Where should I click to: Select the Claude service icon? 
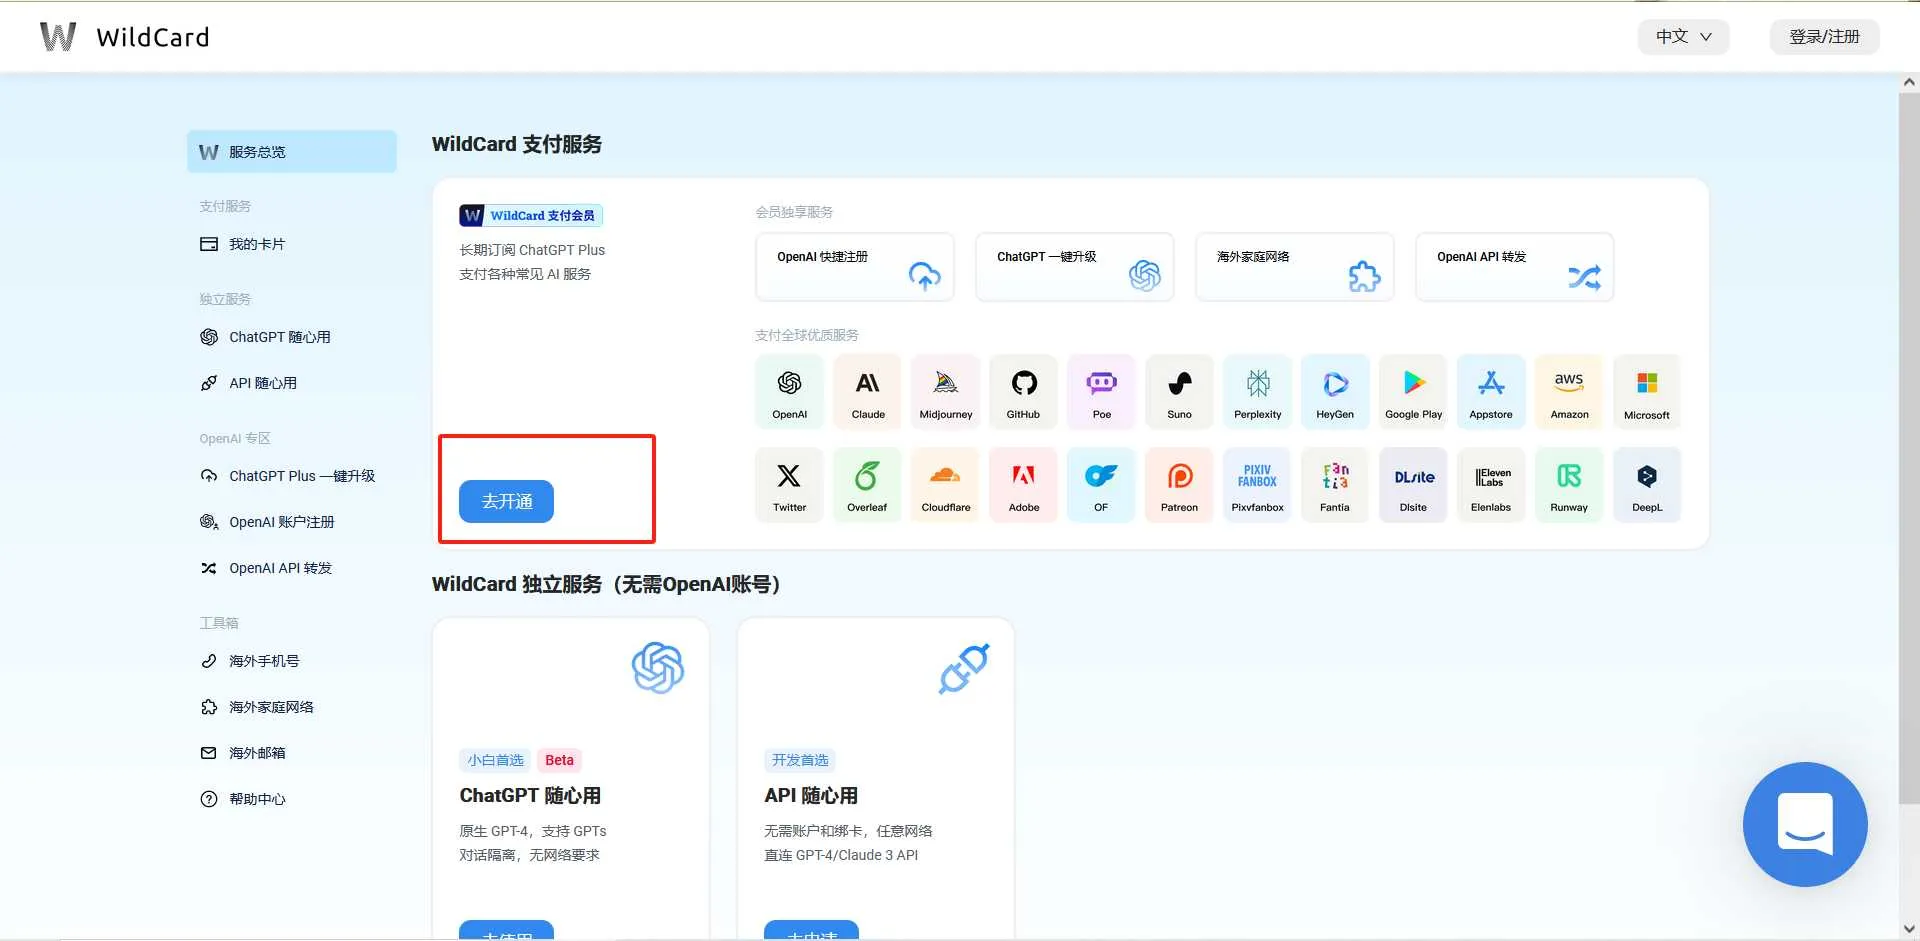[867, 392]
